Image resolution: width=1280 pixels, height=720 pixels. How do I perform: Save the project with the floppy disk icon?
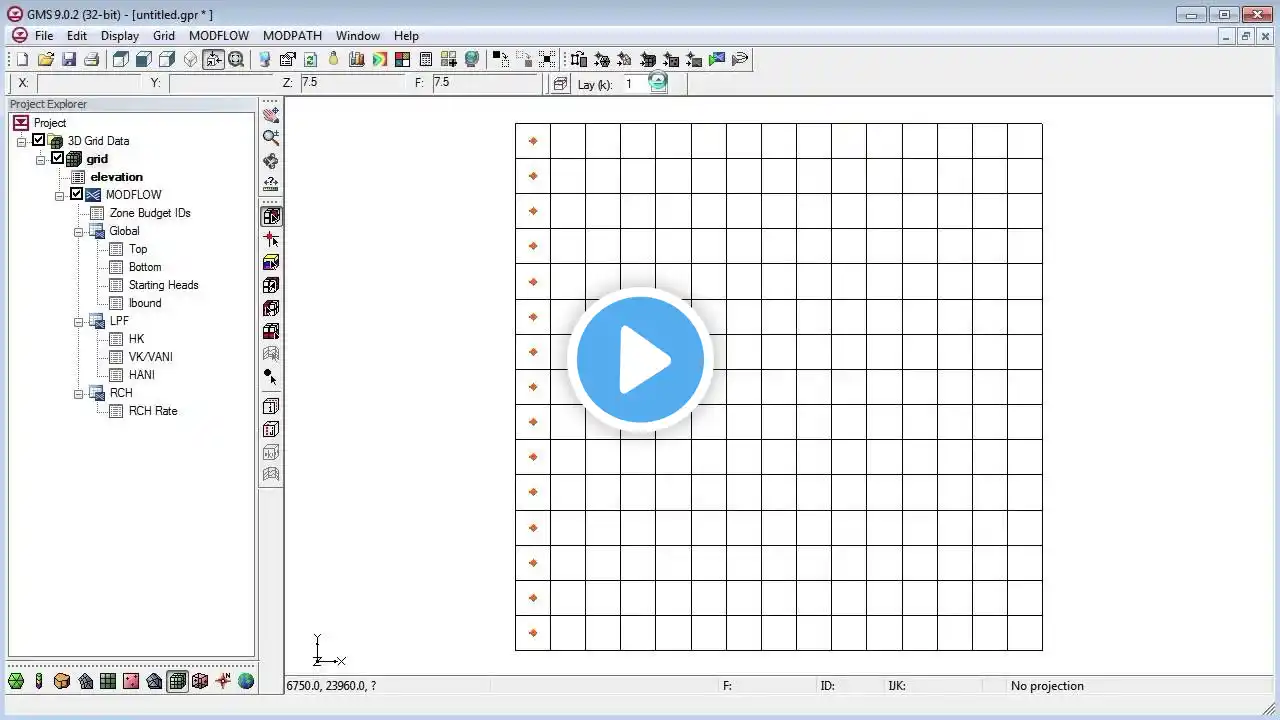[x=68, y=59]
